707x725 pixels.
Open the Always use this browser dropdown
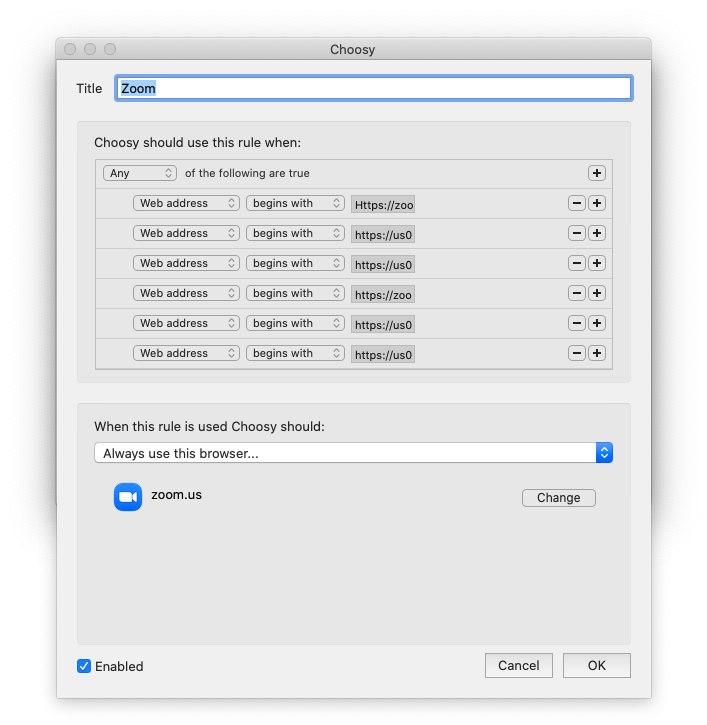[x=353, y=453]
